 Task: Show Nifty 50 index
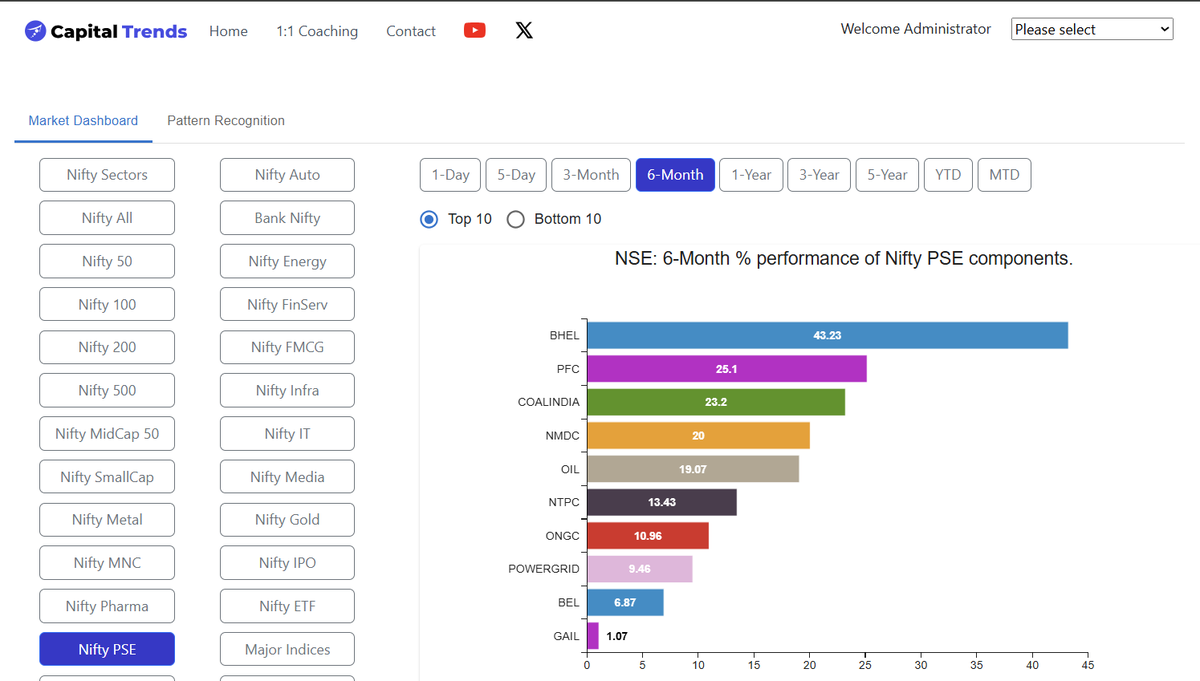[107, 261]
